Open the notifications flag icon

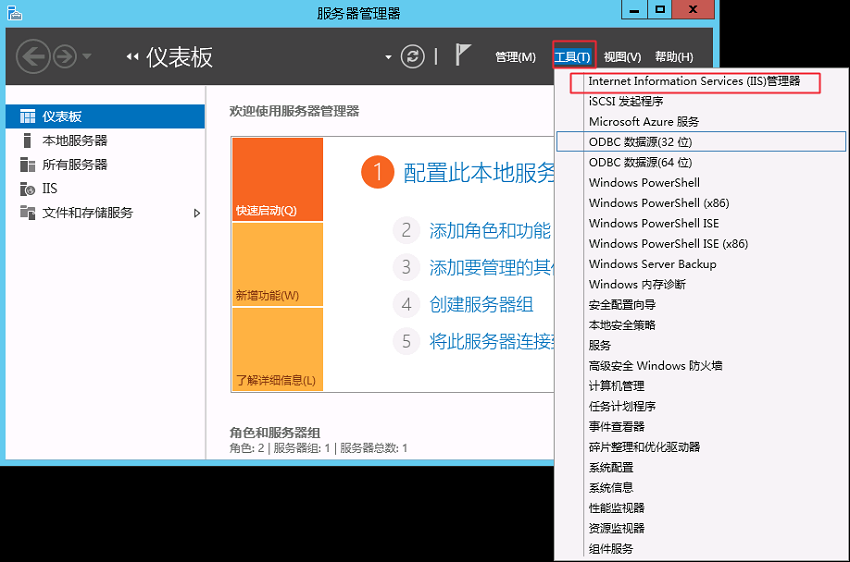462,55
